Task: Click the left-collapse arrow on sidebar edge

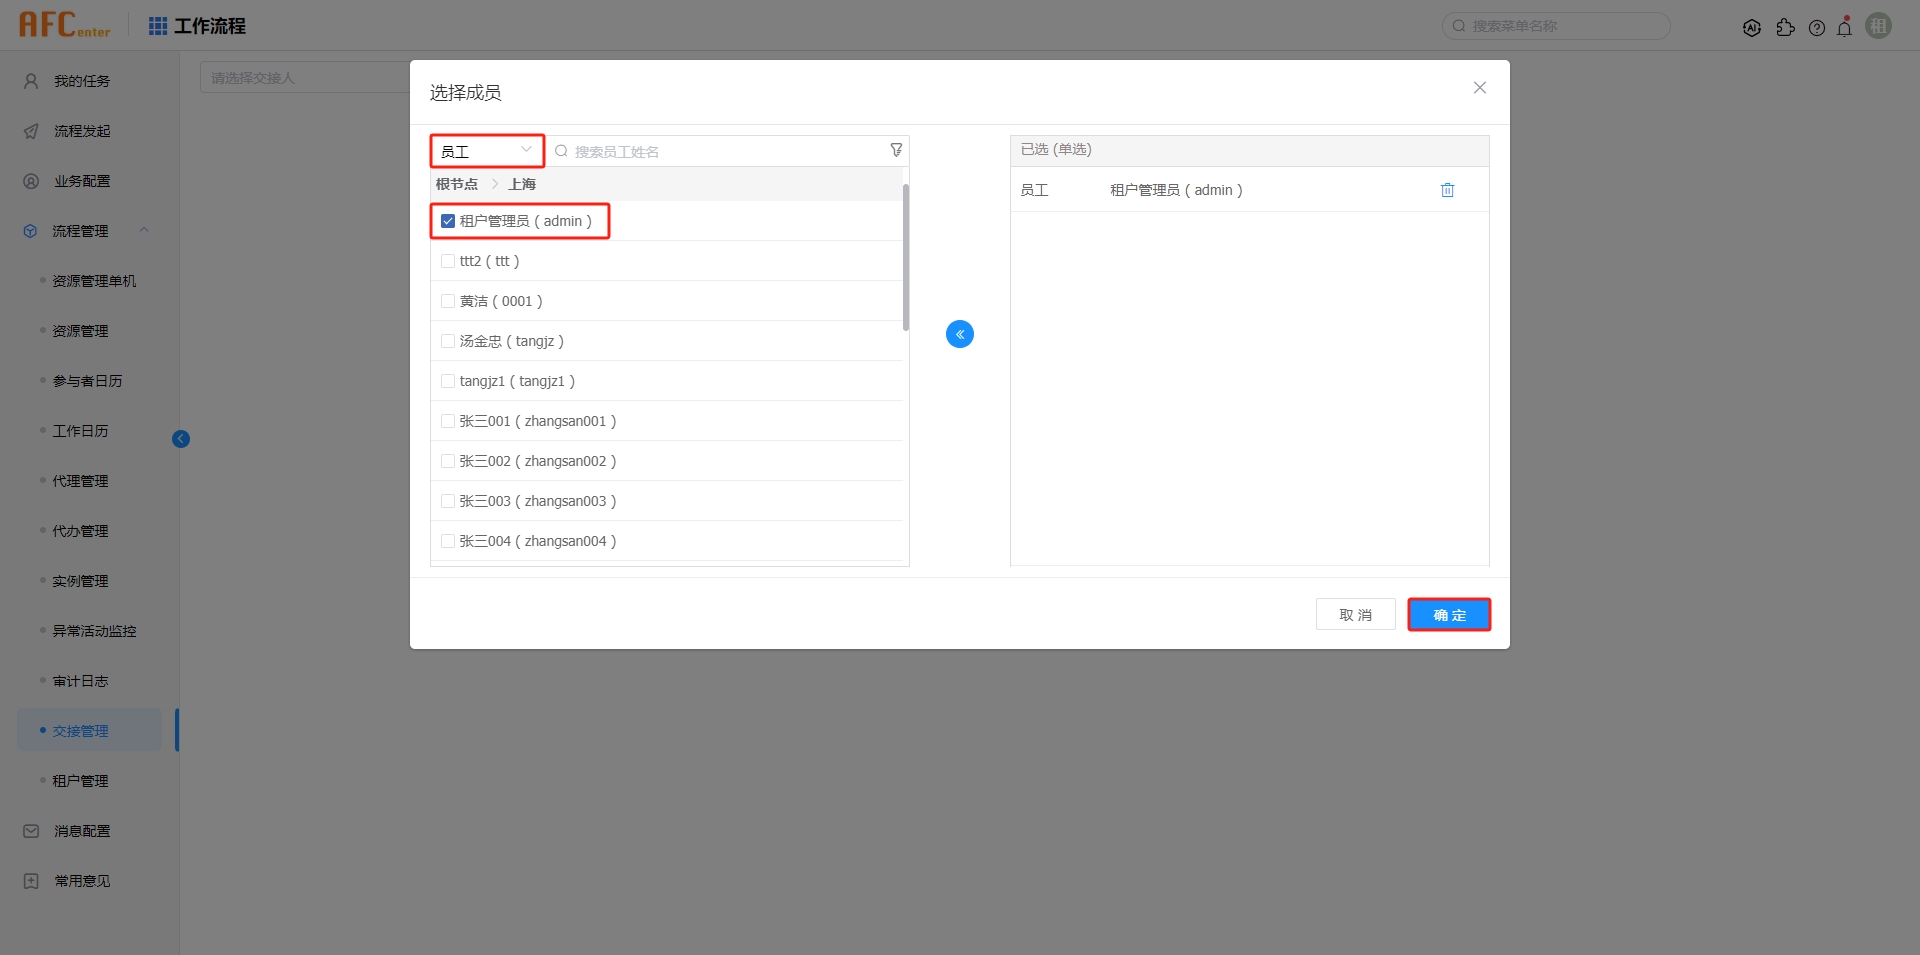Action: click(x=181, y=439)
